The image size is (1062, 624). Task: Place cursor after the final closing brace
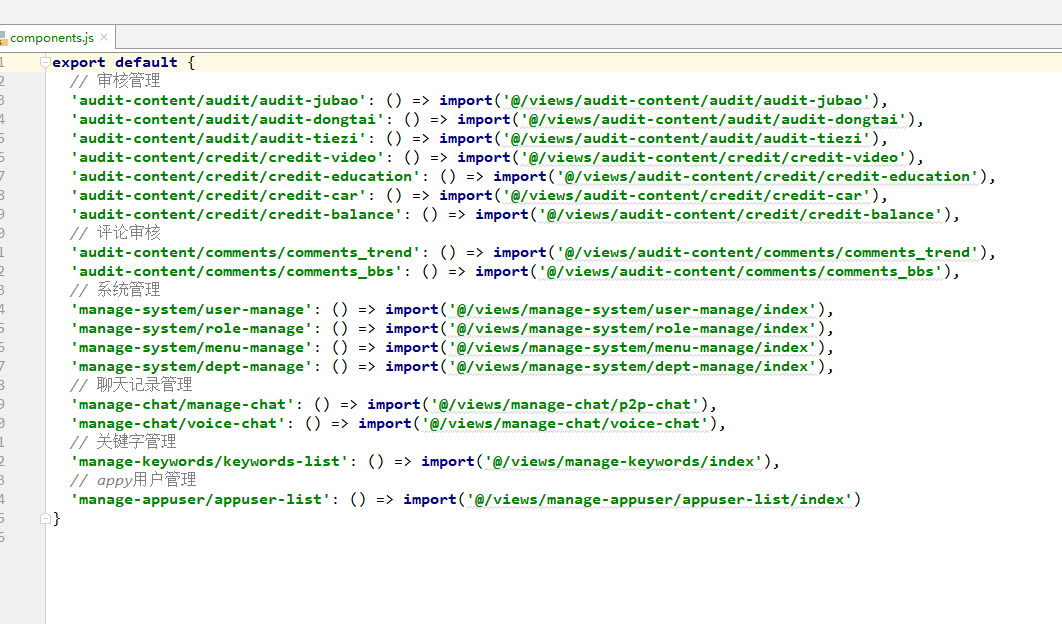click(x=62, y=518)
